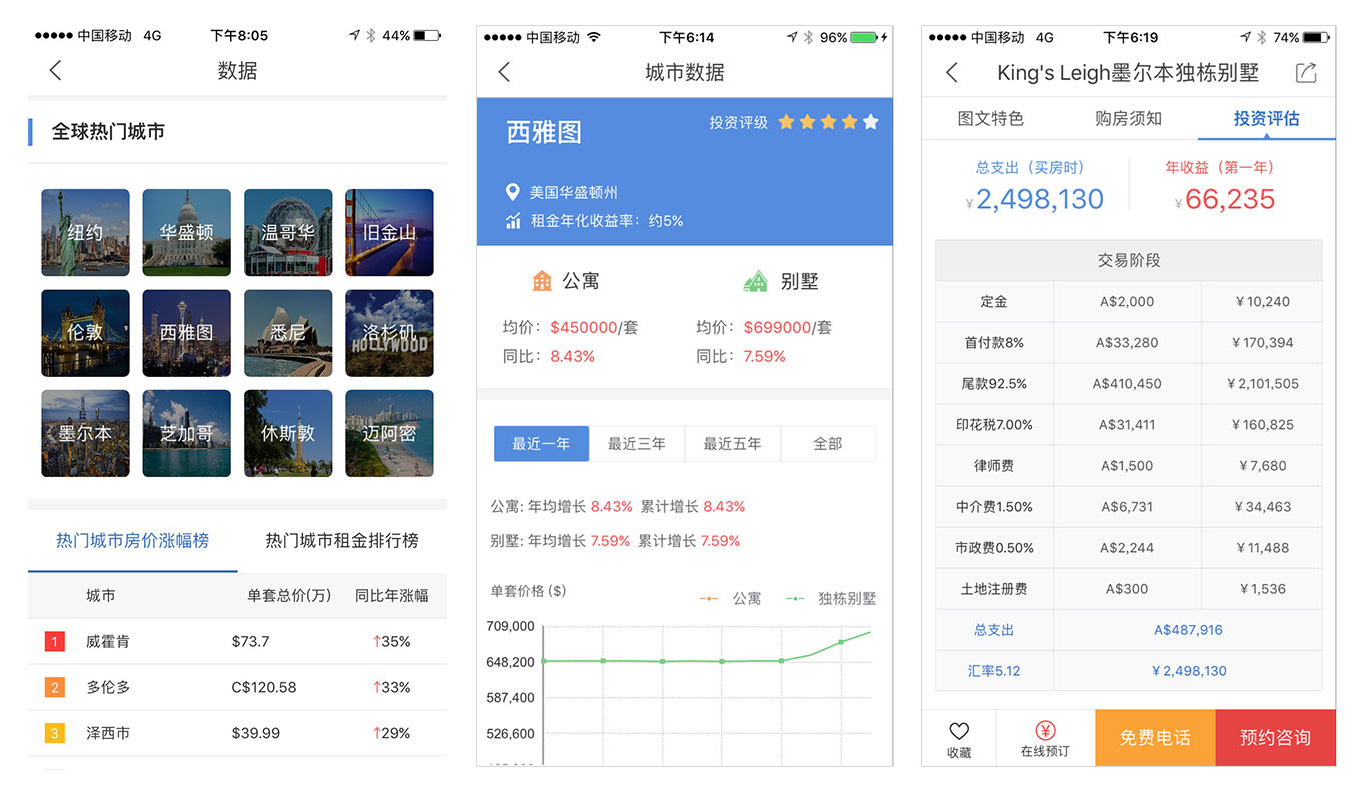Select 威霍肯 row in ranking list

(237, 641)
